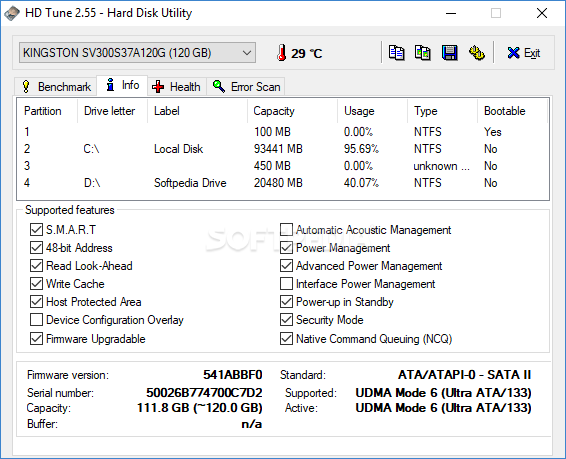
Task: Click the Bootable column header
Action: pos(513,111)
